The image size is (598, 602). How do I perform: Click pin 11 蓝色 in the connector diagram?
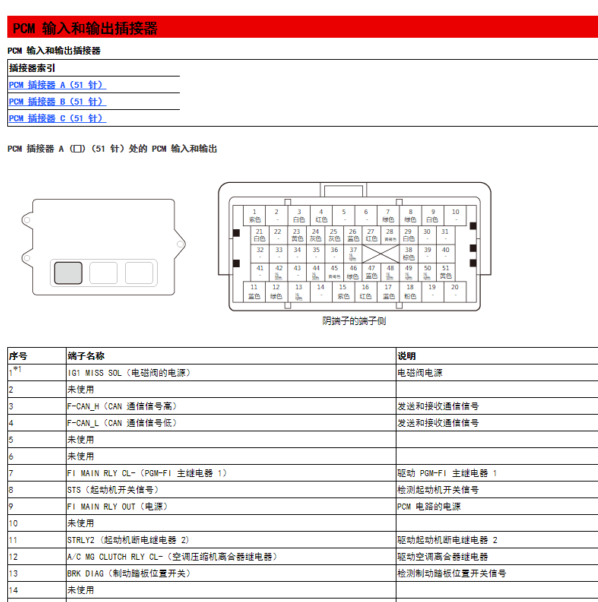tap(254, 291)
